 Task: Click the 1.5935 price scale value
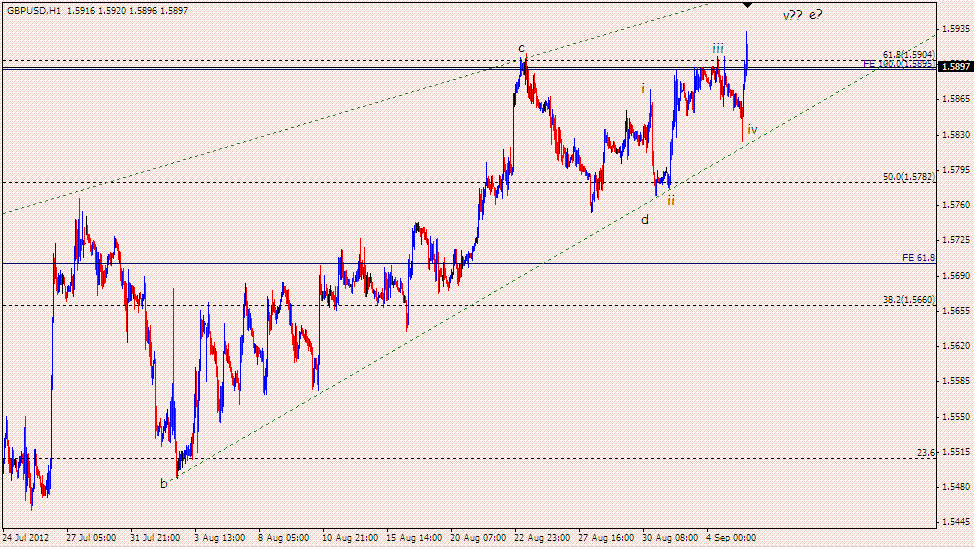[x=955, y=29]
